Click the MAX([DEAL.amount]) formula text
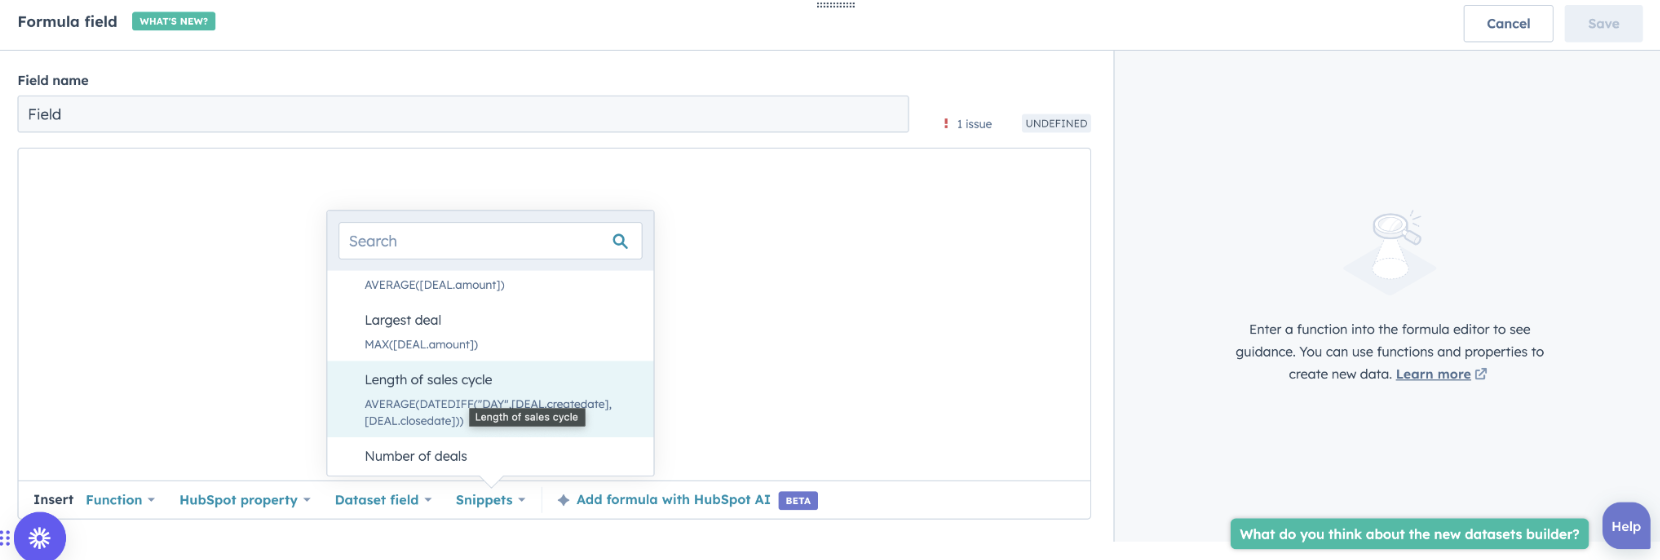This screenshot has height=560, width=1660. pyautogui.click(x=421, y=345)
